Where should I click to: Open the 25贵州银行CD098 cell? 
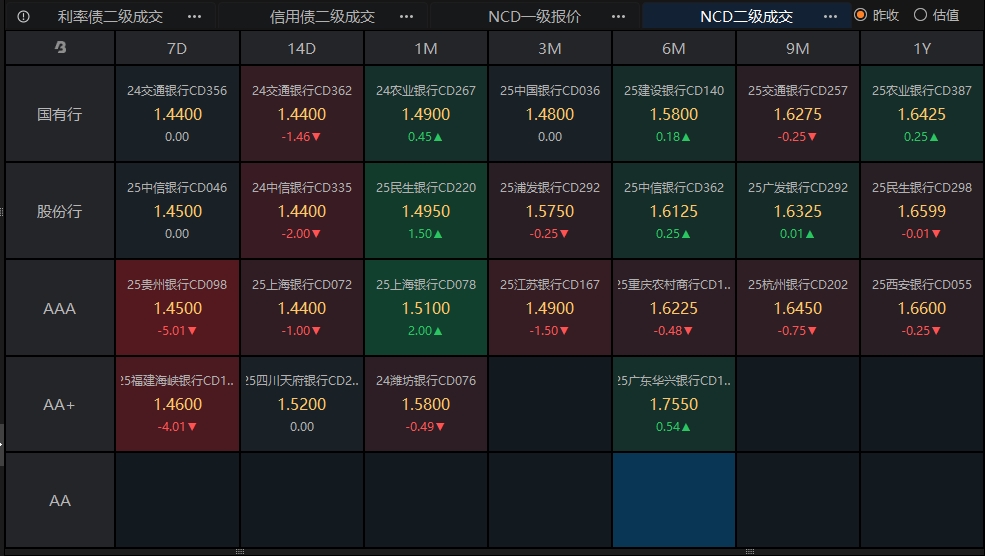[x=177, y=307]
